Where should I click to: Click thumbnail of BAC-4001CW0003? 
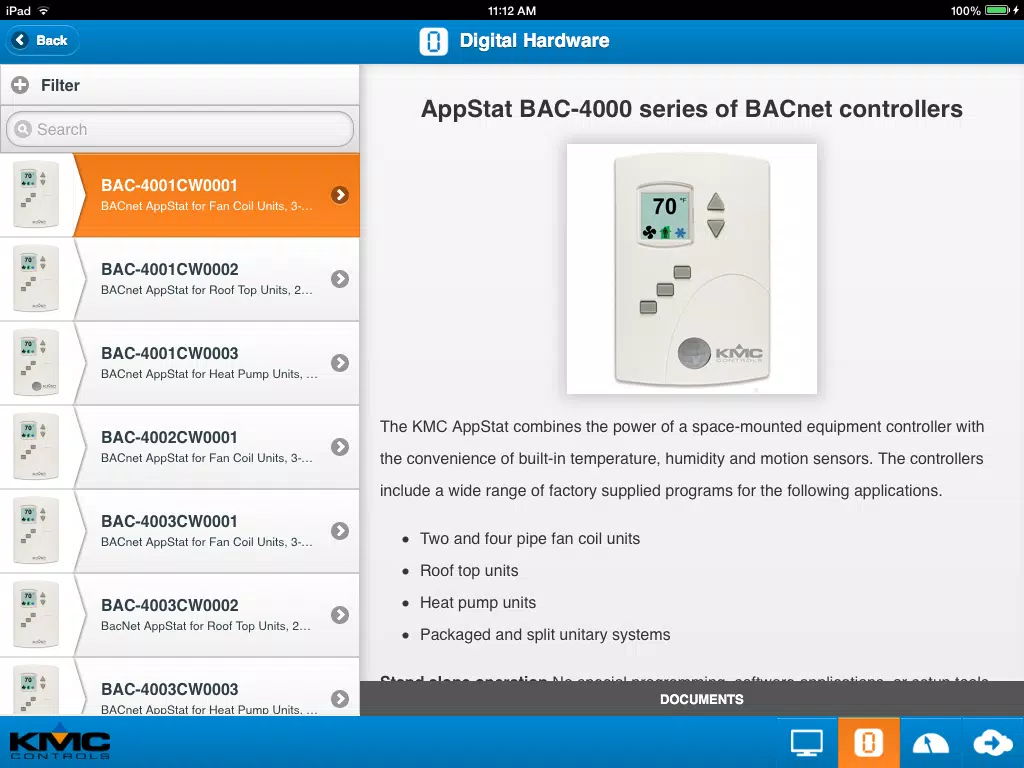(37, 363)
